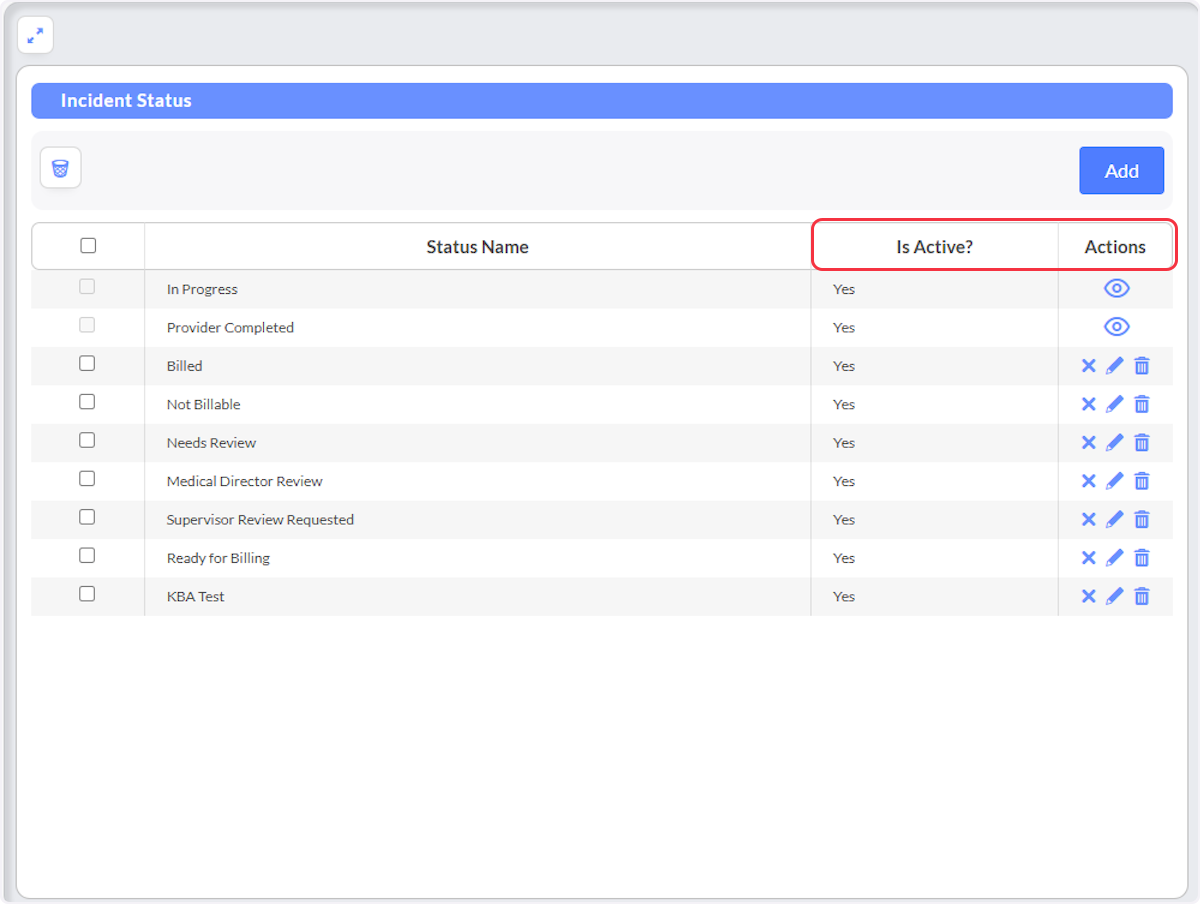The width and height of the screenshot is (1200, 904).
Task: Check the KBA Test row checkbox
Action: (87, 593)
